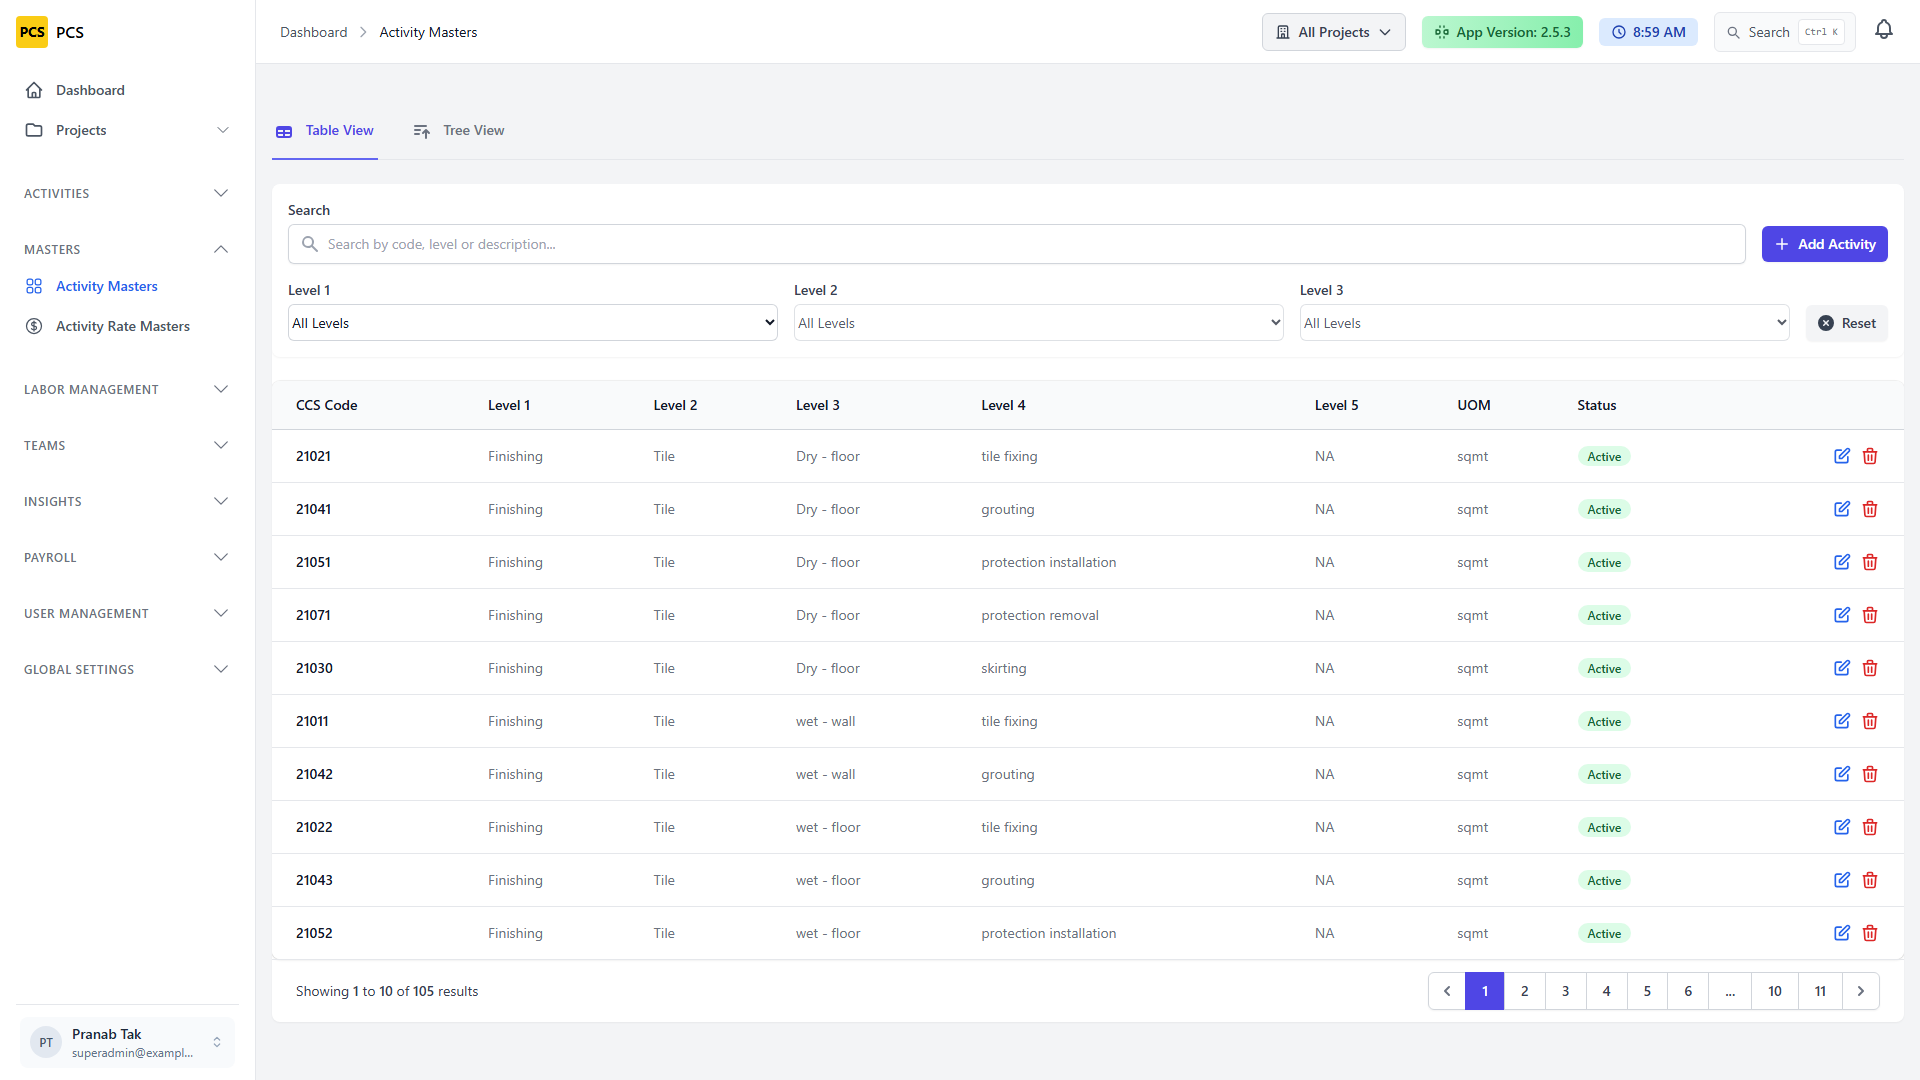Image resolution: width=1920 pixels, height=1080 pixels.
Task: Open the Level 2 filter dropdown
Action: [x=1039, y=323]
